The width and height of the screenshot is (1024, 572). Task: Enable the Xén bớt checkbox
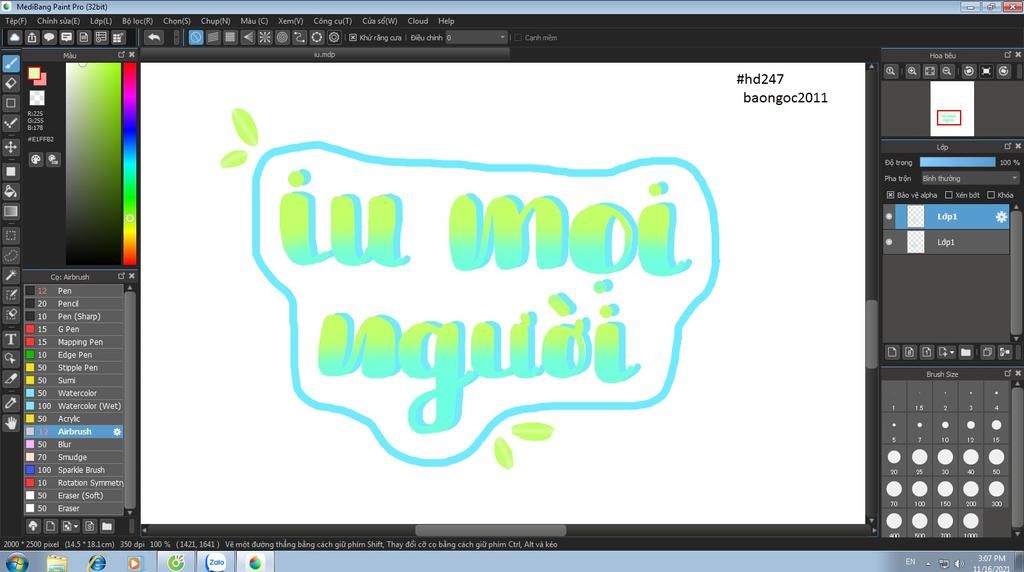pyautogui.click(x=949, y=195)
